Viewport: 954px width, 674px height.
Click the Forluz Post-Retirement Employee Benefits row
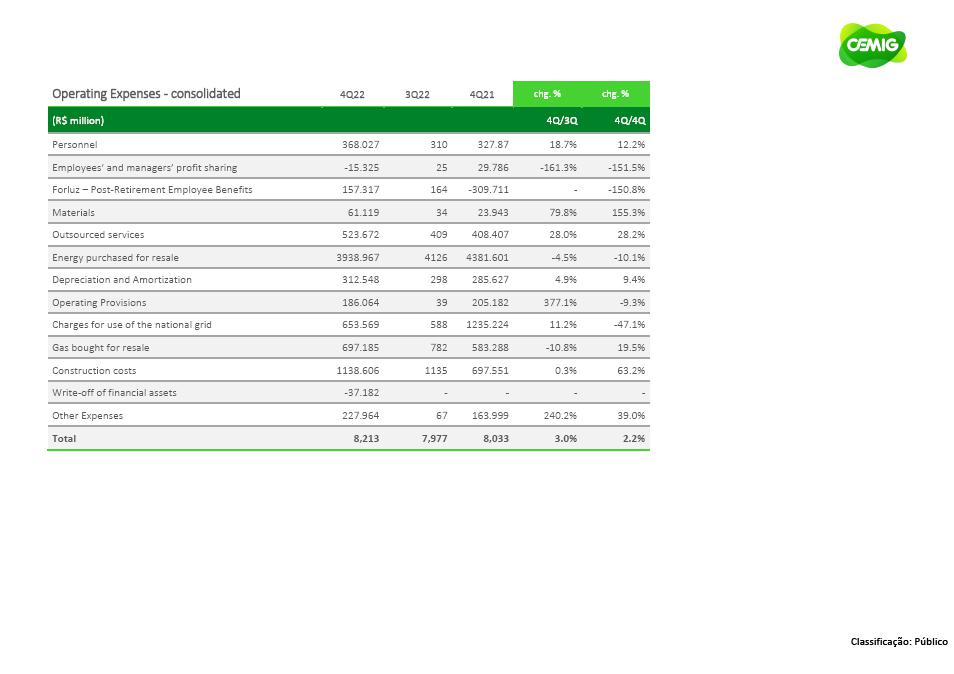[152, 190]
